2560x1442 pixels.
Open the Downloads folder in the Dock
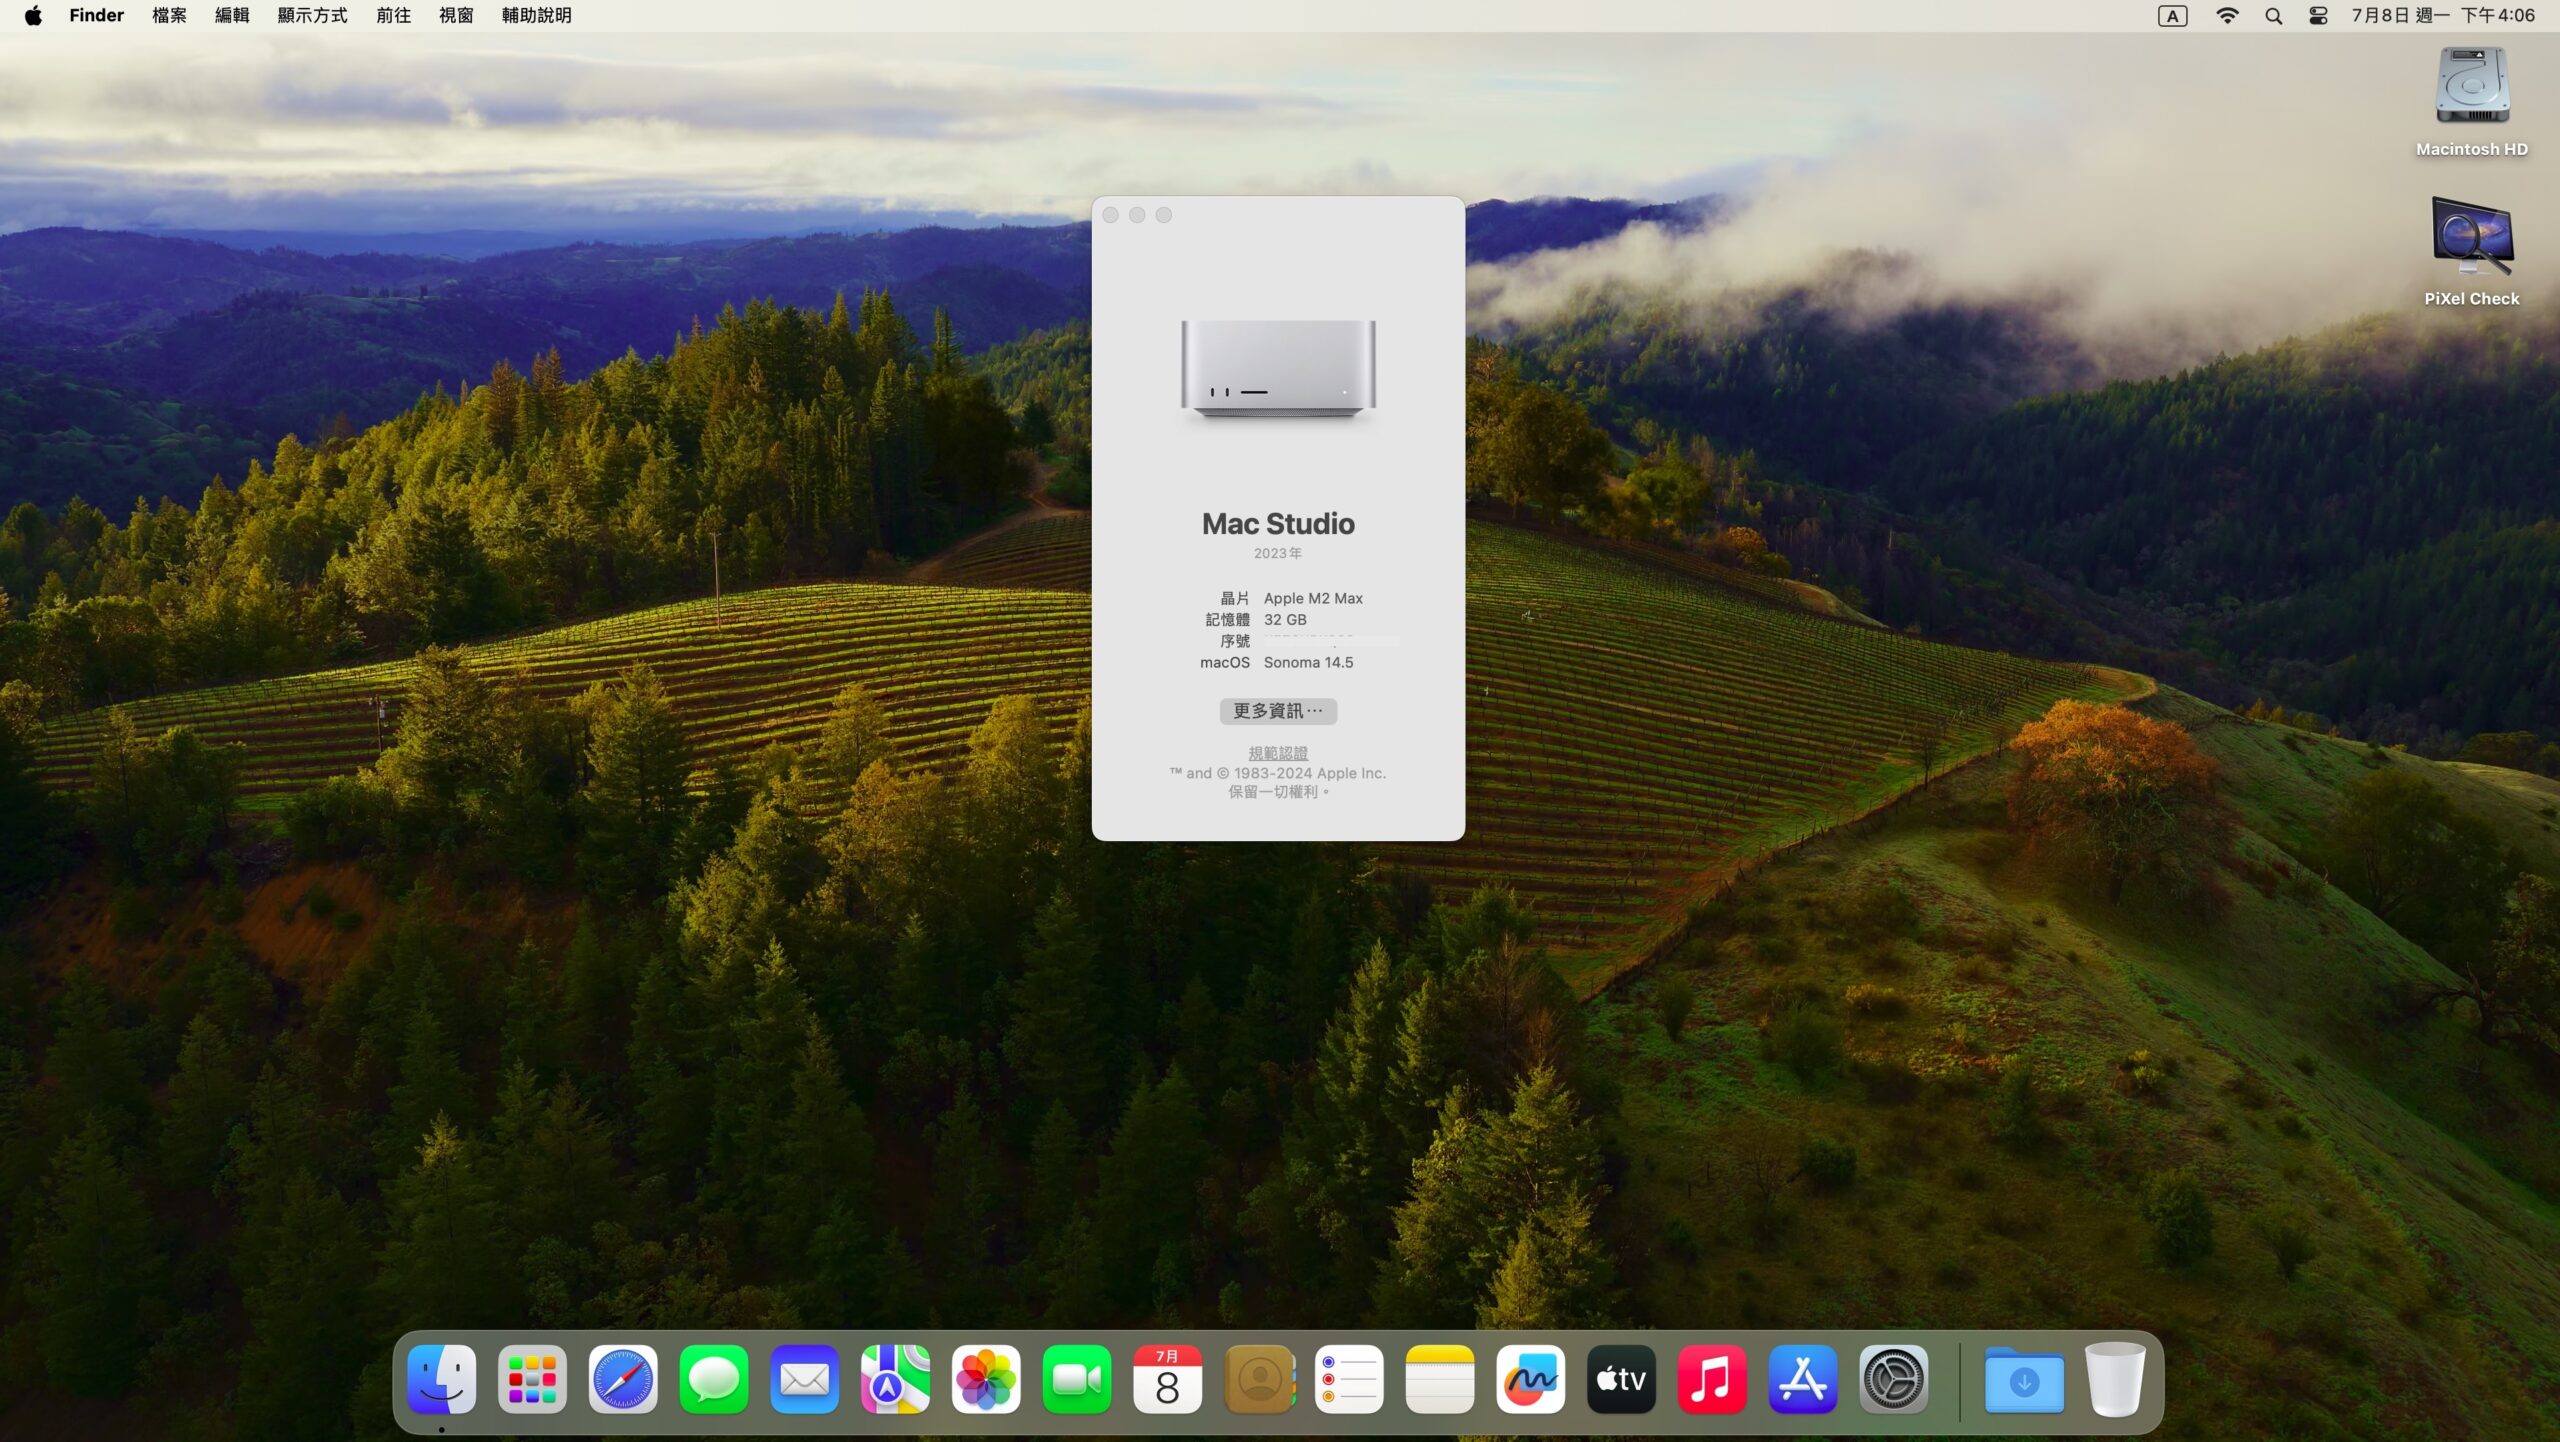(x=2024, y=1379)
